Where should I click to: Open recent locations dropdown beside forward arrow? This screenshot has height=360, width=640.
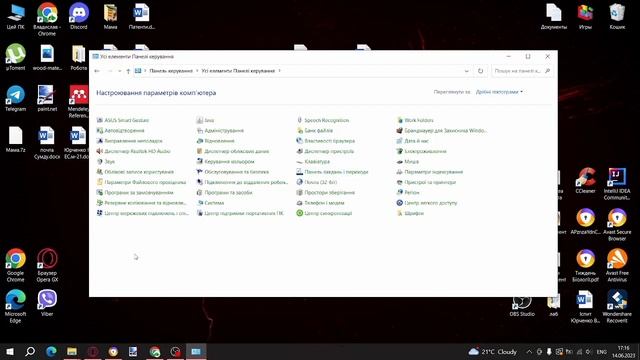tap(119, 71)
